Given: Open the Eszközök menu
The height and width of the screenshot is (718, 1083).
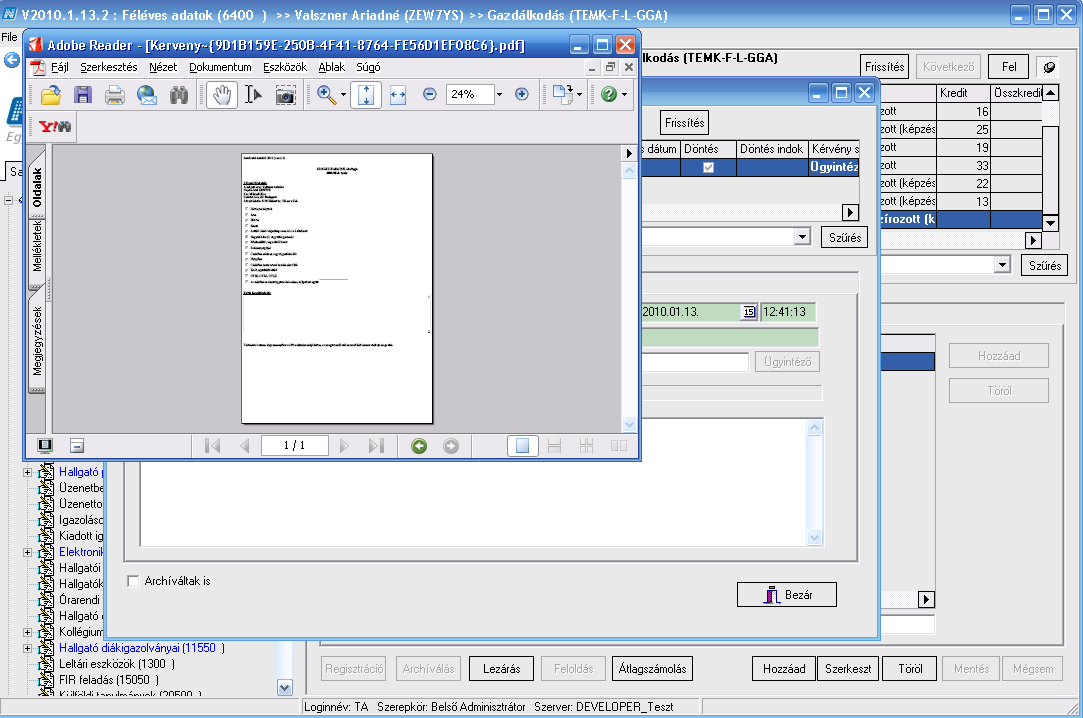Looking at the screenshot, I should [x=285, y=67].
